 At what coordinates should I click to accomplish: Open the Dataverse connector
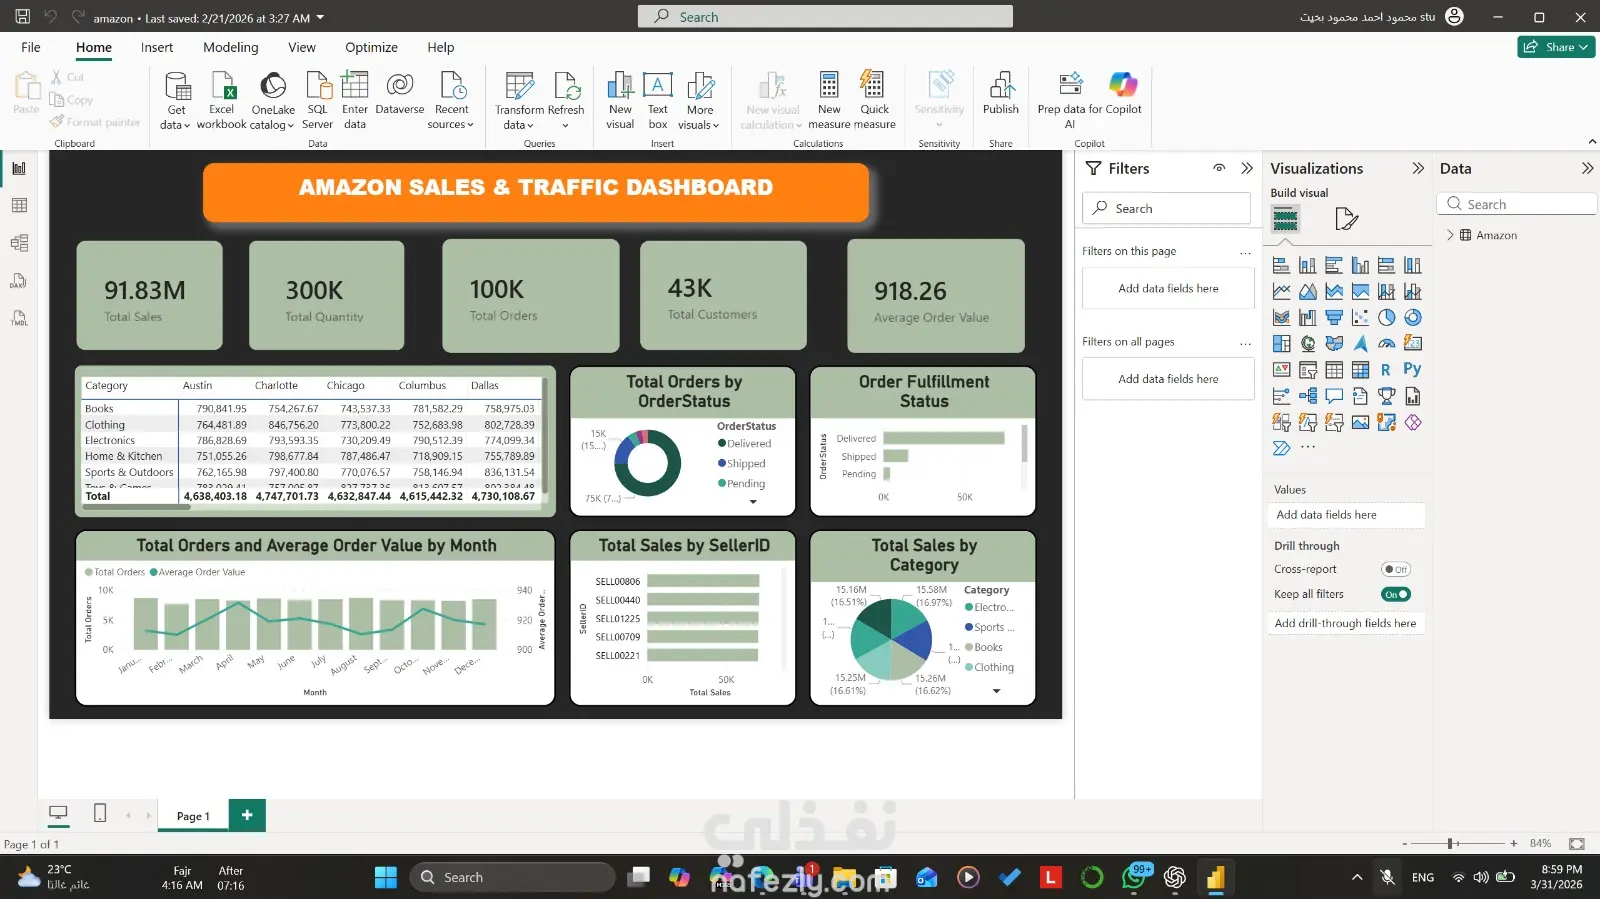tap(400, 94)
